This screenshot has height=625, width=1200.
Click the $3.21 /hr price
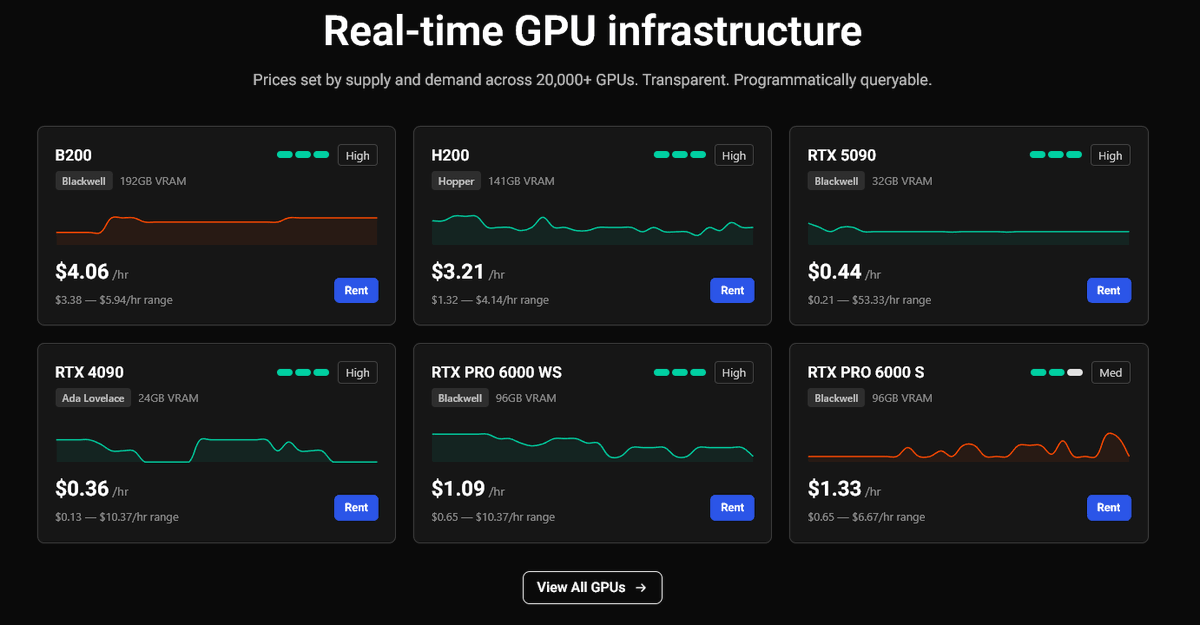pyautogui.click(x=468, y=271)
